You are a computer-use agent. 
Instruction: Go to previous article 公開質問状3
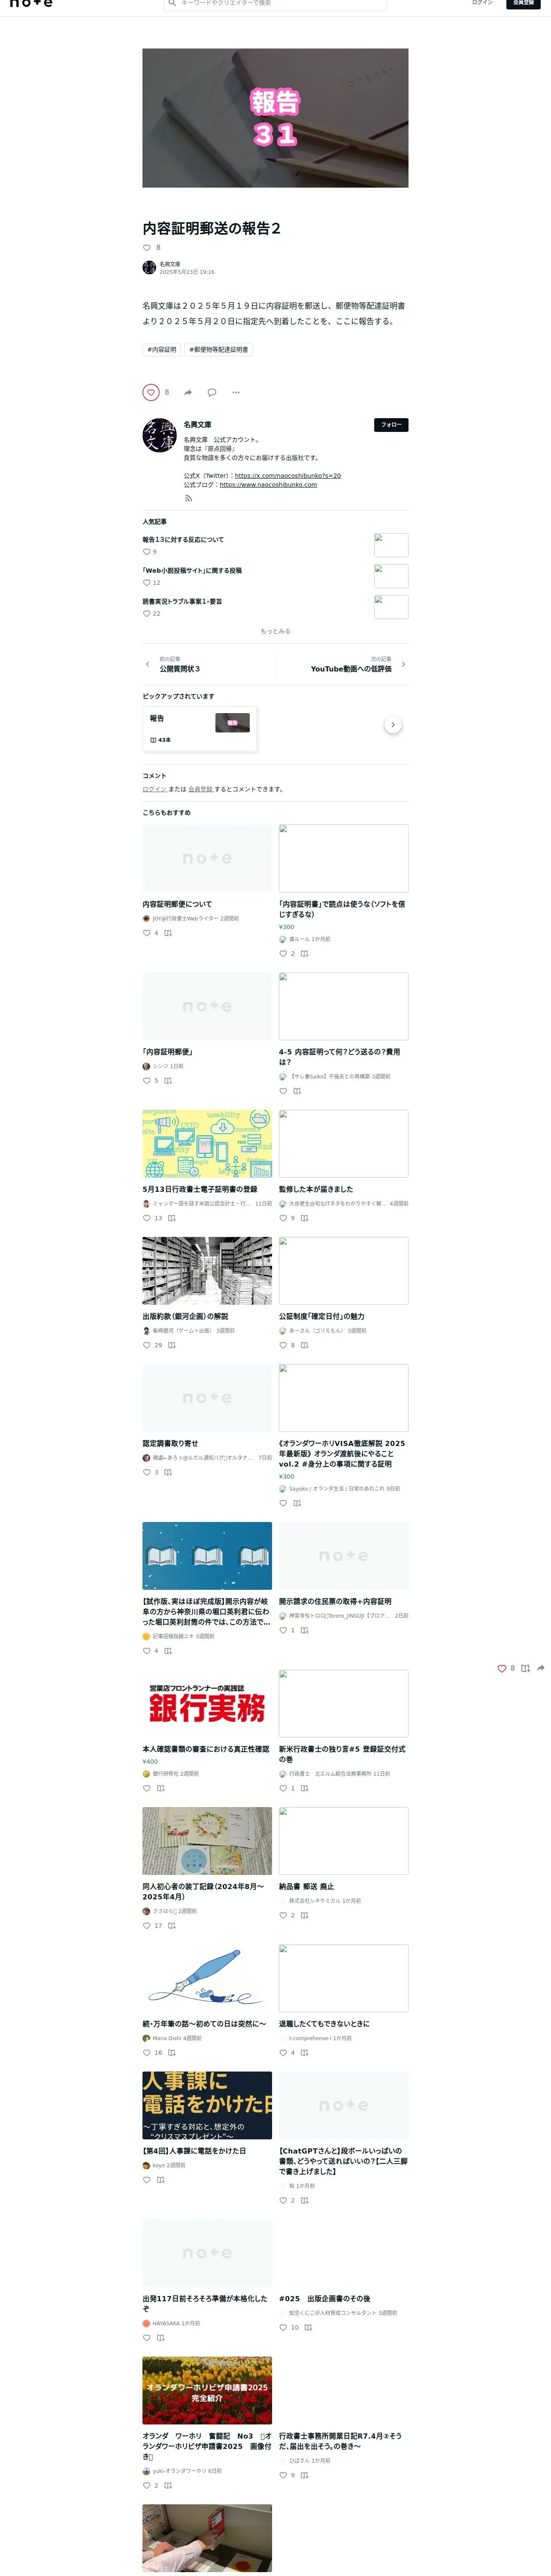click(180, 669)
